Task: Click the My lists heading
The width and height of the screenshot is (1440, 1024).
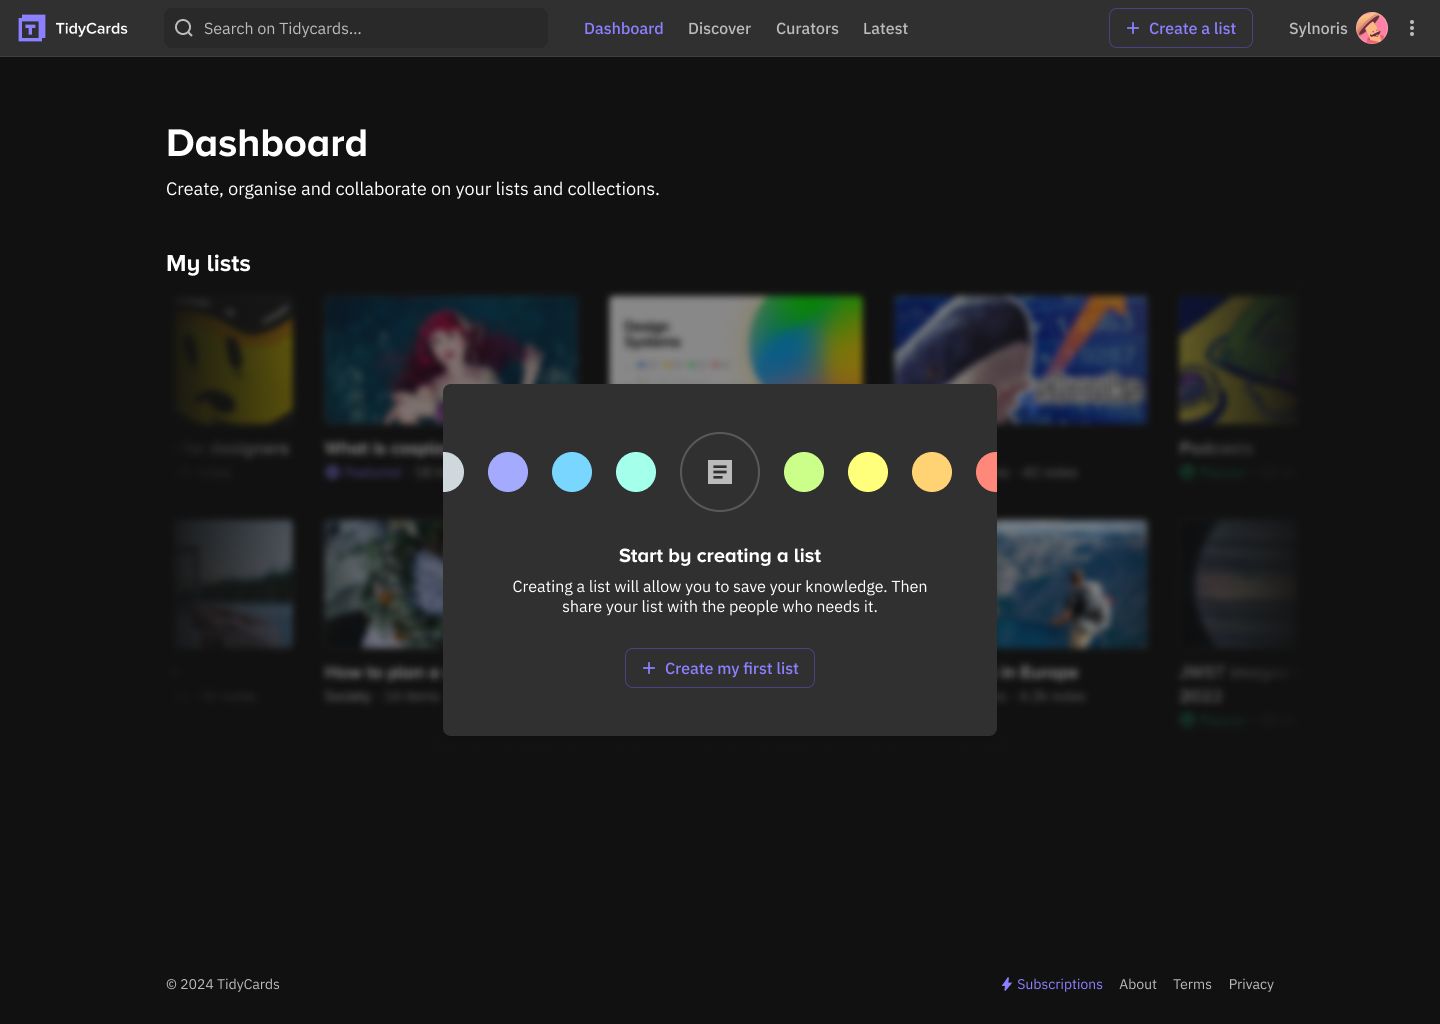Action: coord(208,263)
